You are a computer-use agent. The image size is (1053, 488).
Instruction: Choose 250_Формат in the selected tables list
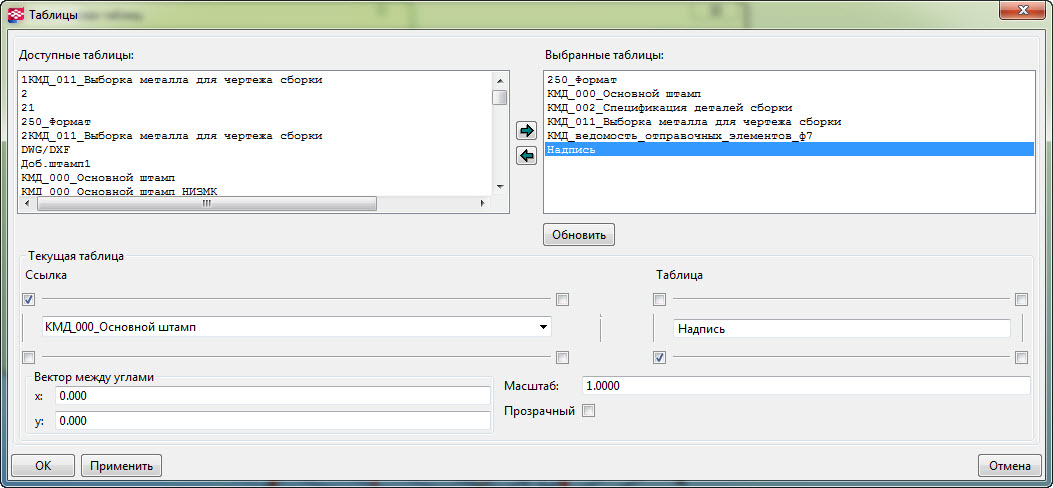coord(581,79)
